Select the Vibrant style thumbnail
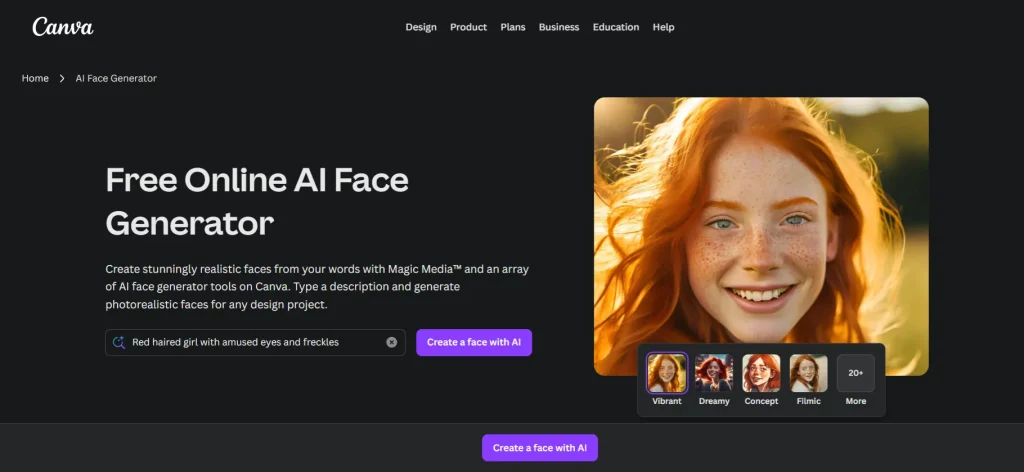Image resolution: width=1024 pixels, height=472 pixels. (667, 373)
